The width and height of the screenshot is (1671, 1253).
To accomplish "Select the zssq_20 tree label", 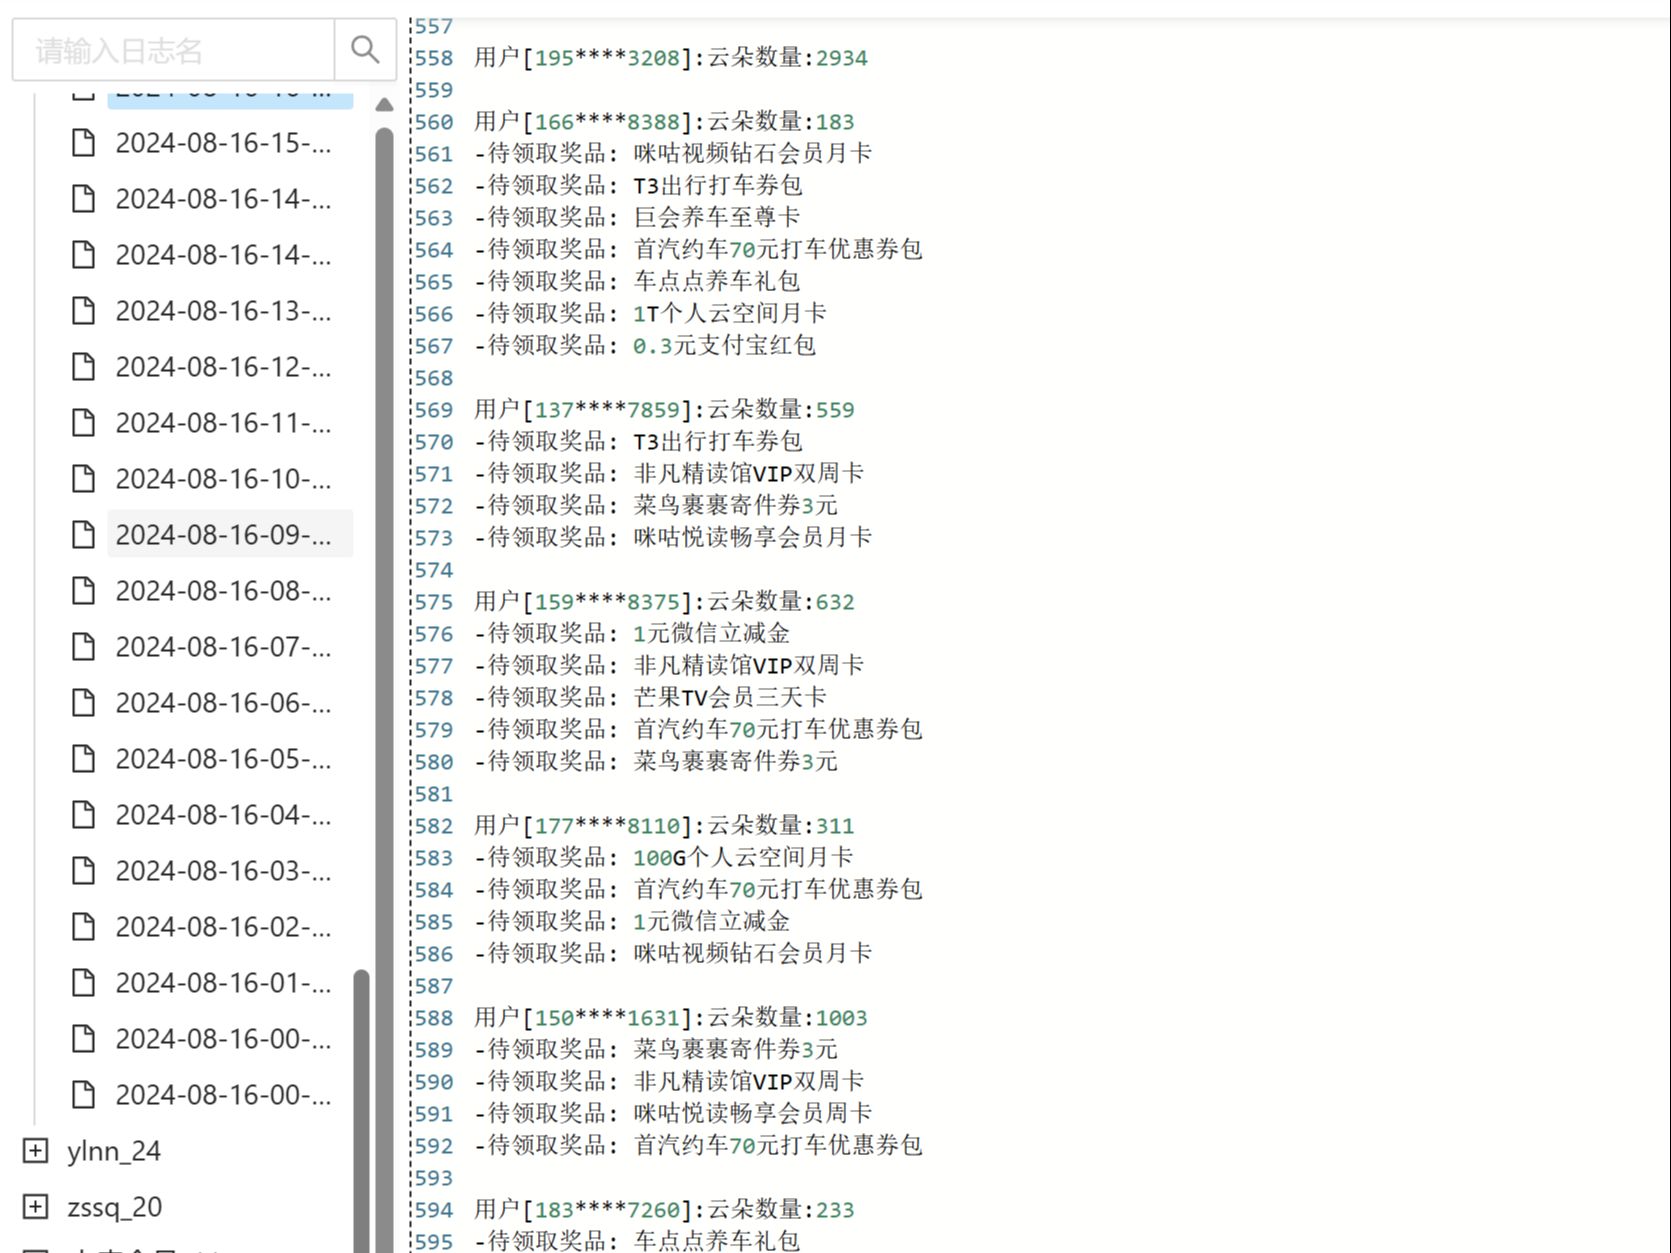I will (115, 1207).
